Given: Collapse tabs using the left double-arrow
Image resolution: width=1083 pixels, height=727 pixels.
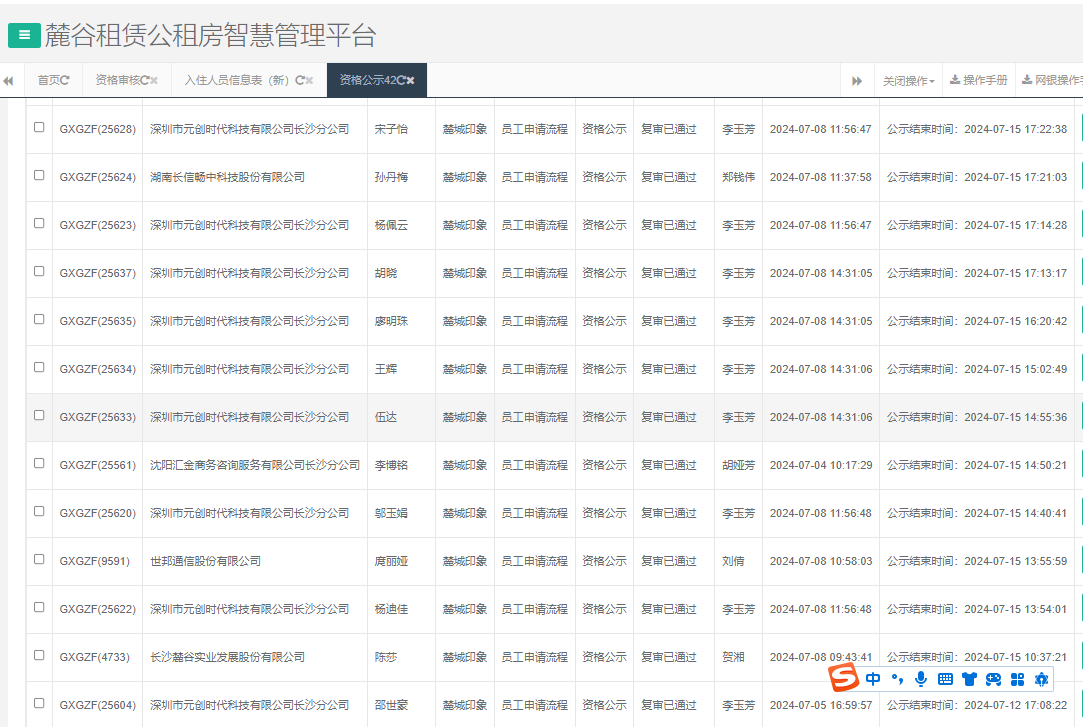Looking at the screenshot, I should 9,80.
